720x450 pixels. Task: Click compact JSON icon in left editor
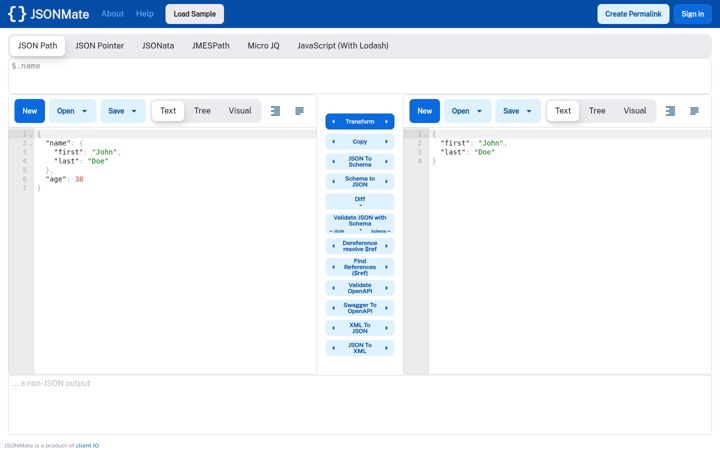299,111
